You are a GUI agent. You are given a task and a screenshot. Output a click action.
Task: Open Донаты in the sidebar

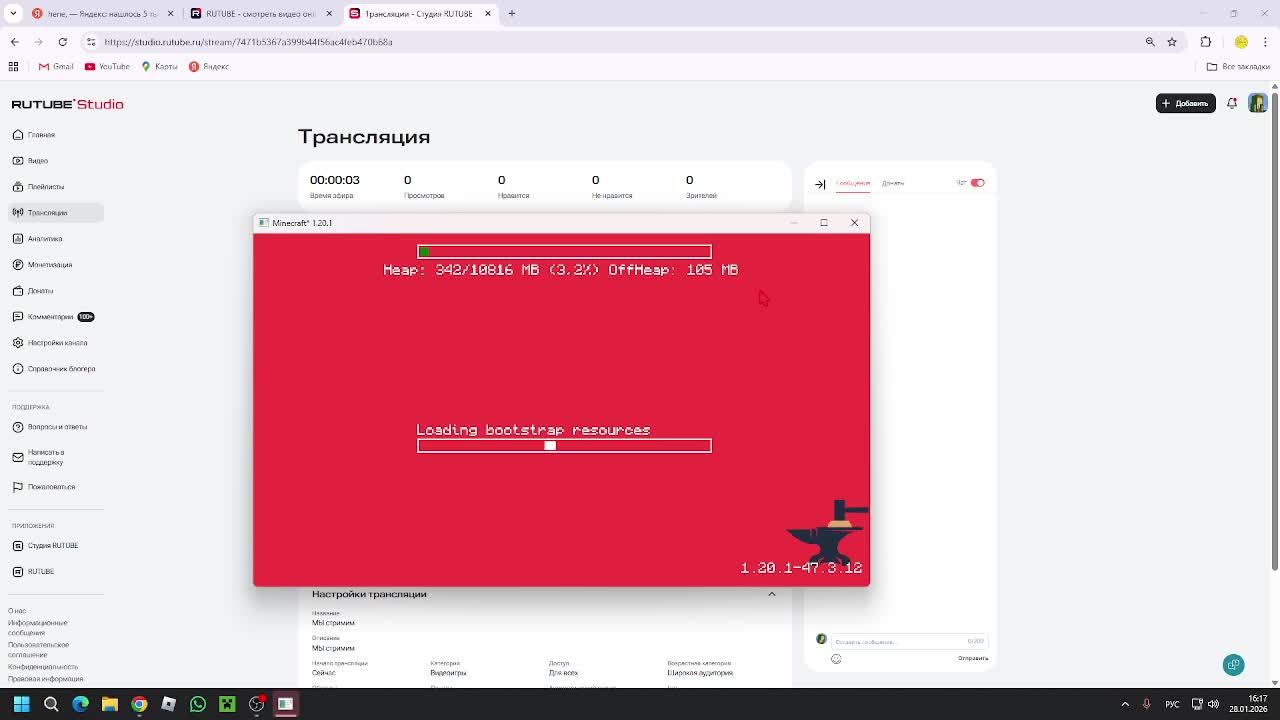tap(40, 290)
